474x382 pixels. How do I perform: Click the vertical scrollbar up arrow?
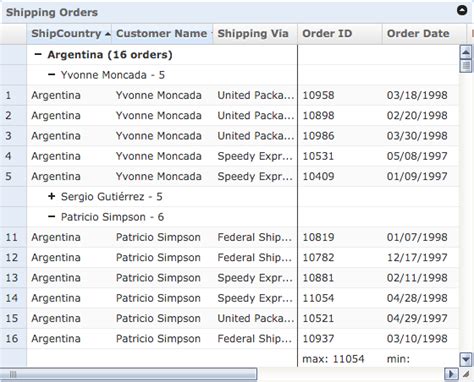point(466,52)
